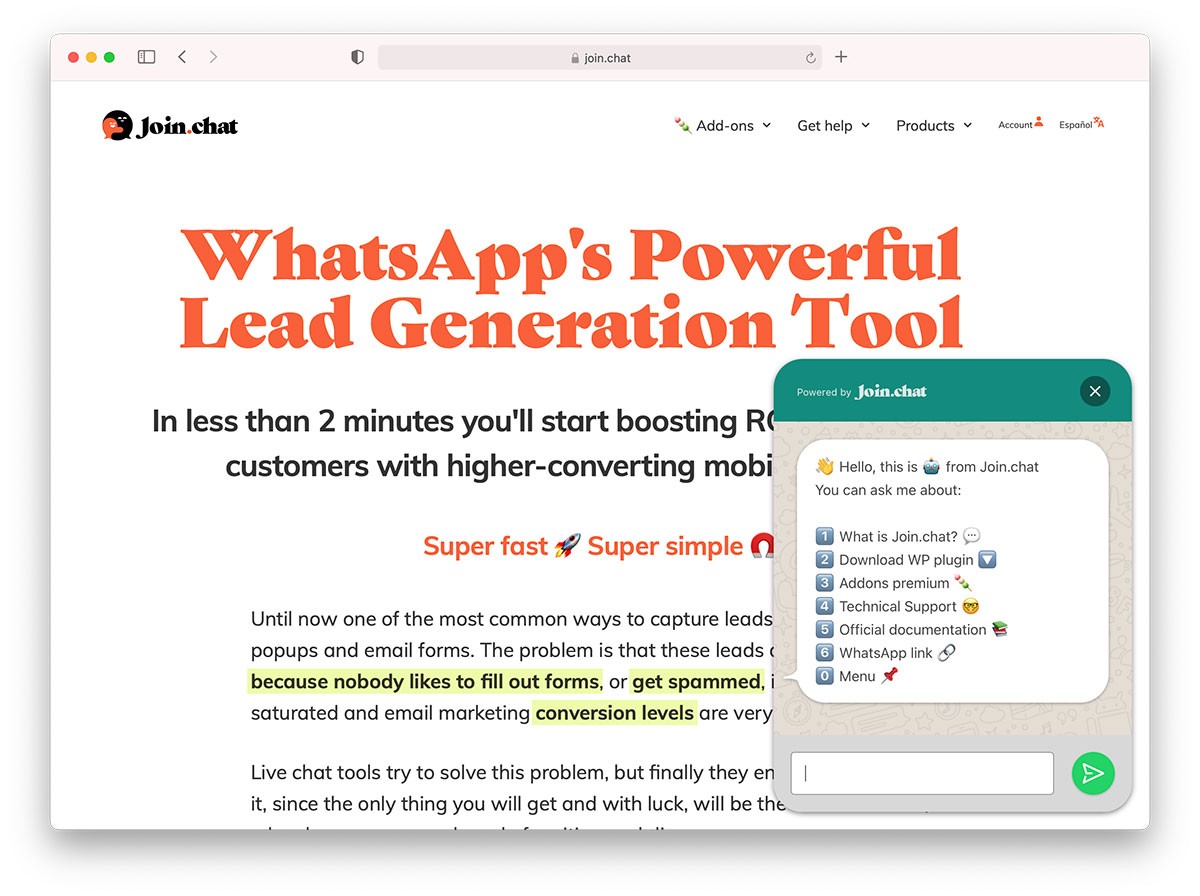Image resolution: width=1200 pixels, height=896 pixels.
Task: Click the Account person icon
Action: pyautogui.click(x=1039, y=122)
